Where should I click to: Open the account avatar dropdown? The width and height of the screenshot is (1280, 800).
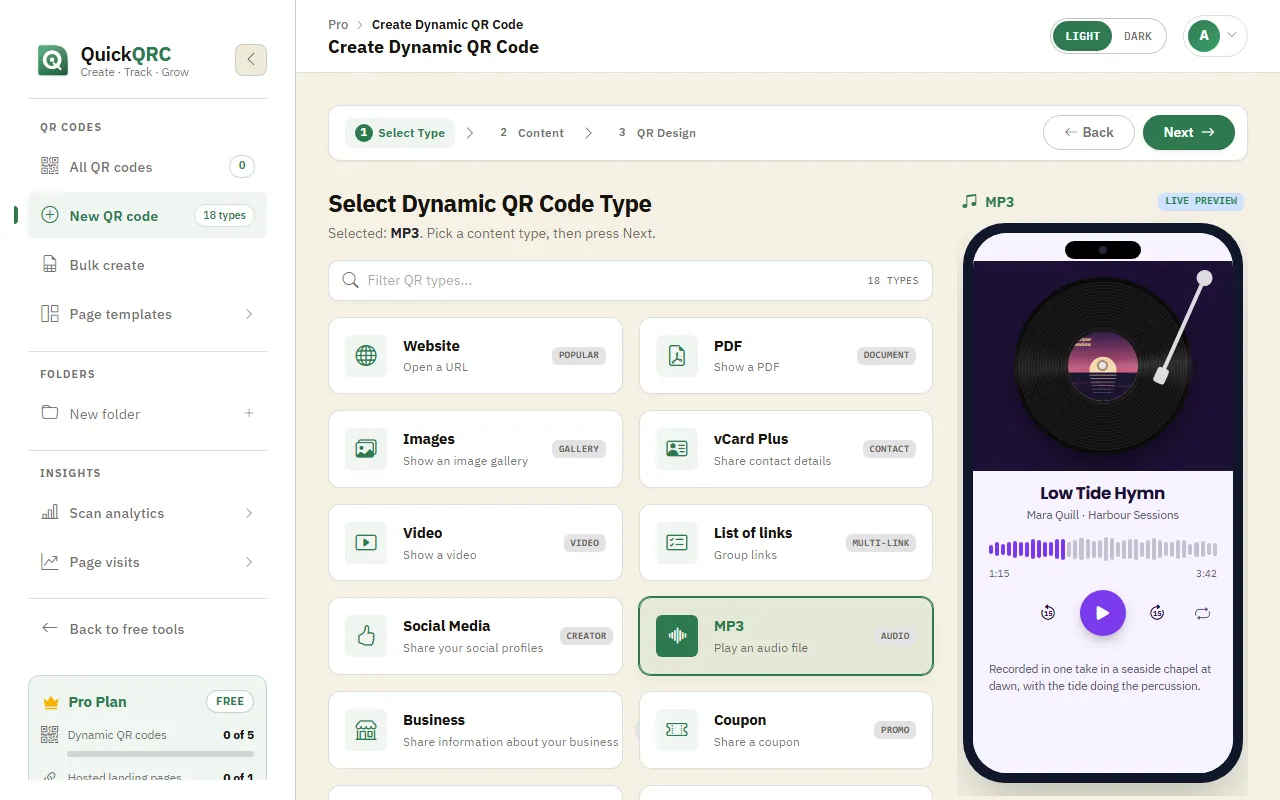[1215, 36]
